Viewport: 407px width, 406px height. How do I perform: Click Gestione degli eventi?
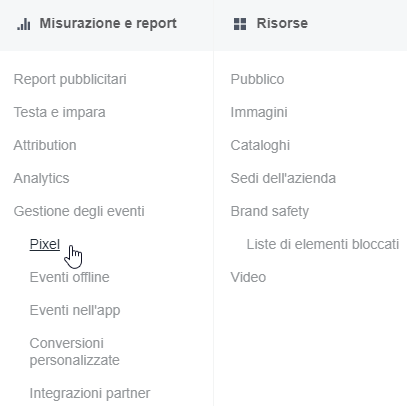79,211
